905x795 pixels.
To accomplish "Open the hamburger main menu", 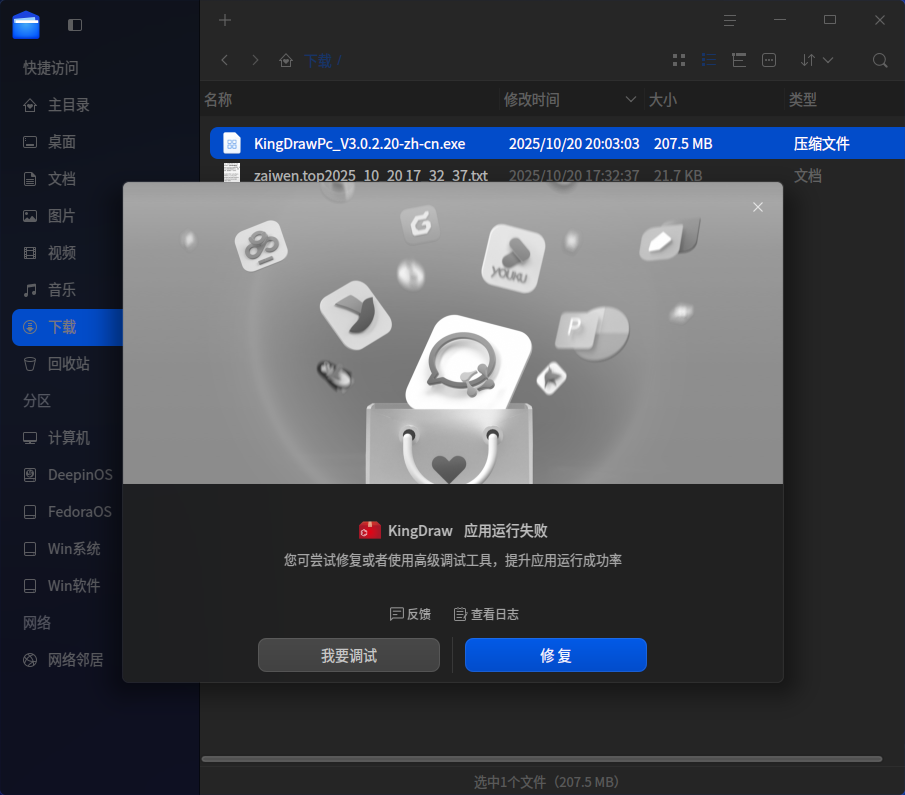I will coord(730,21).
